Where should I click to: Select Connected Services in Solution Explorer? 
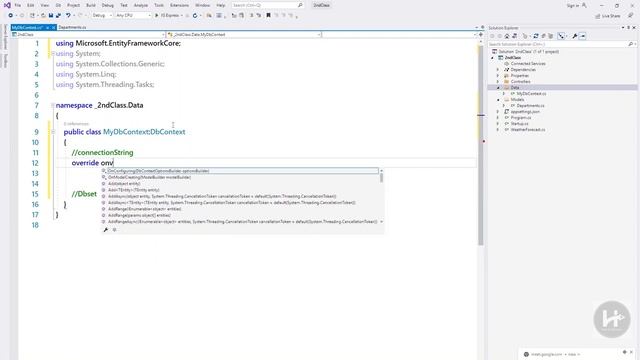point(528,64)
